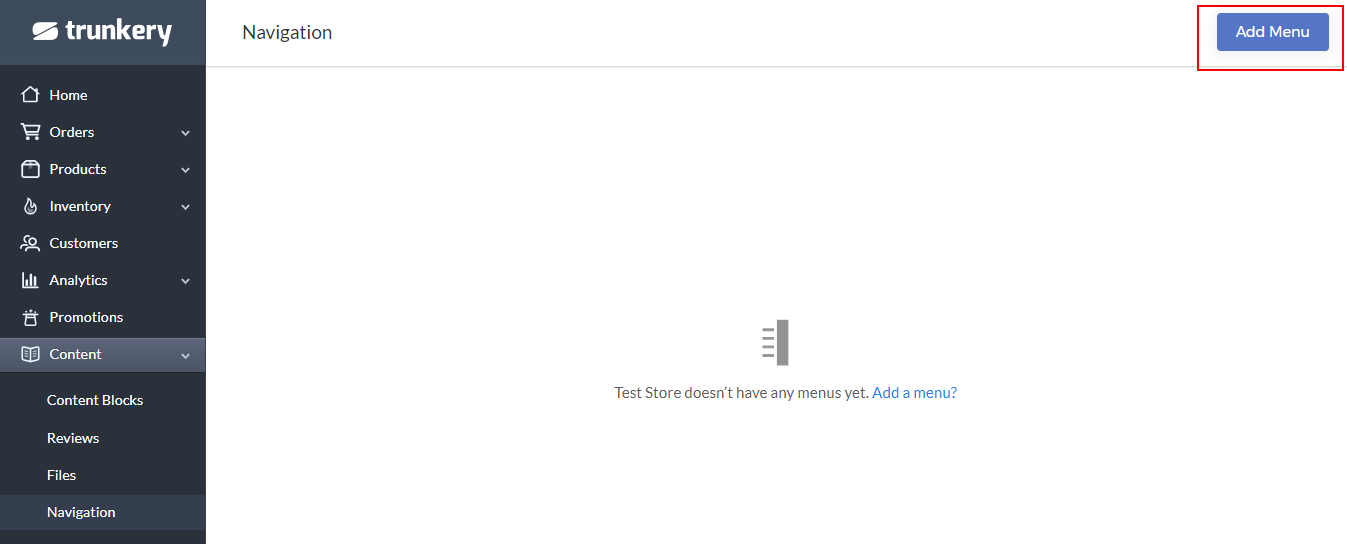This screenshot has width=1347, height=544.
Task: Click the Home house icon
Action: (x=30, y=95)
